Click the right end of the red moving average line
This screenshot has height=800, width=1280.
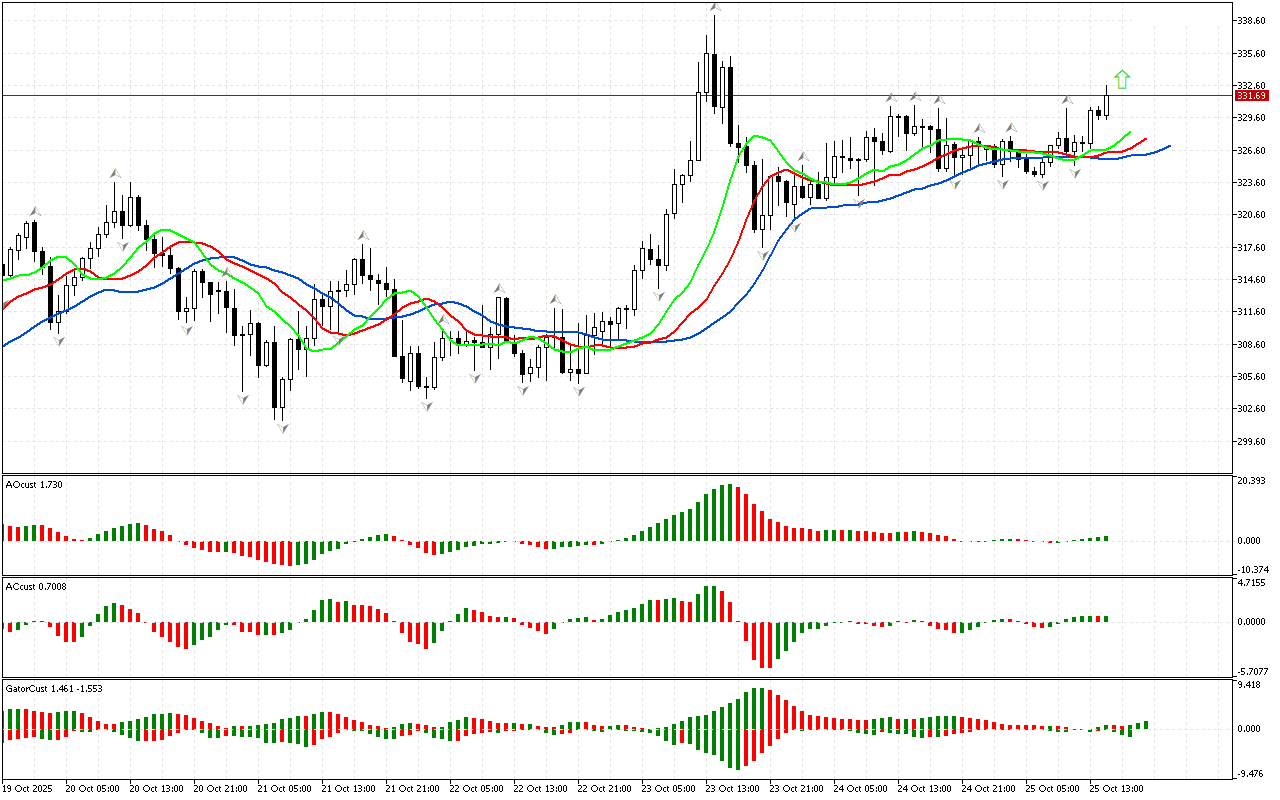point(1145,139)
